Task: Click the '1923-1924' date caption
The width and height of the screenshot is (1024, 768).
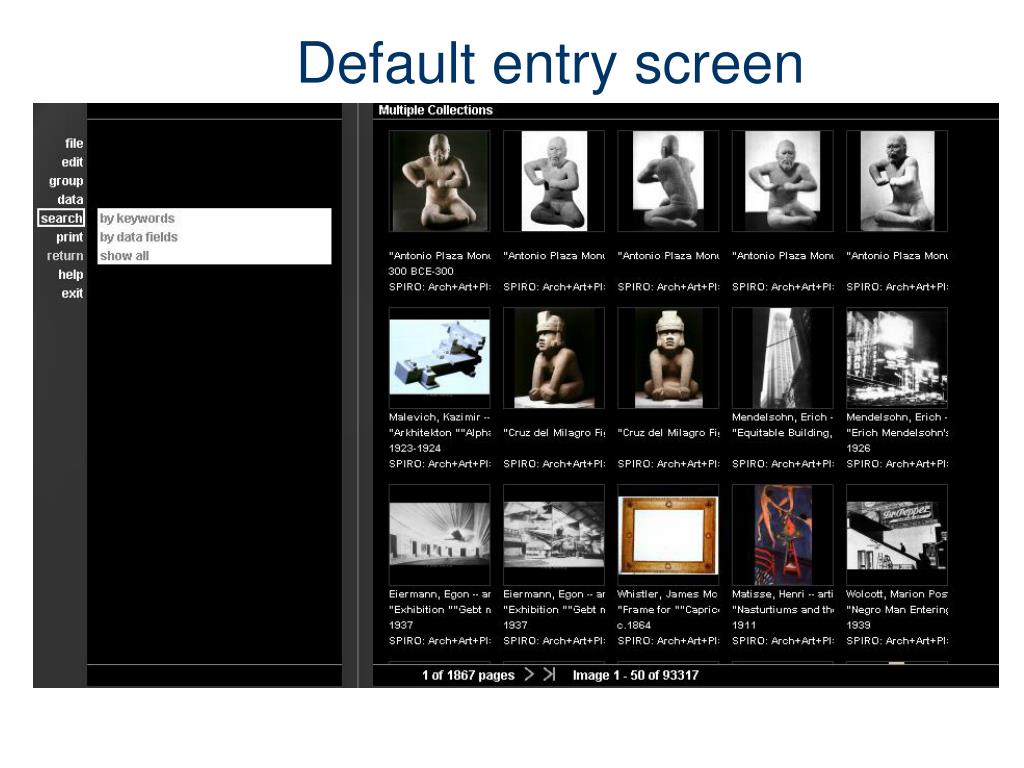Action: [415, 448]
